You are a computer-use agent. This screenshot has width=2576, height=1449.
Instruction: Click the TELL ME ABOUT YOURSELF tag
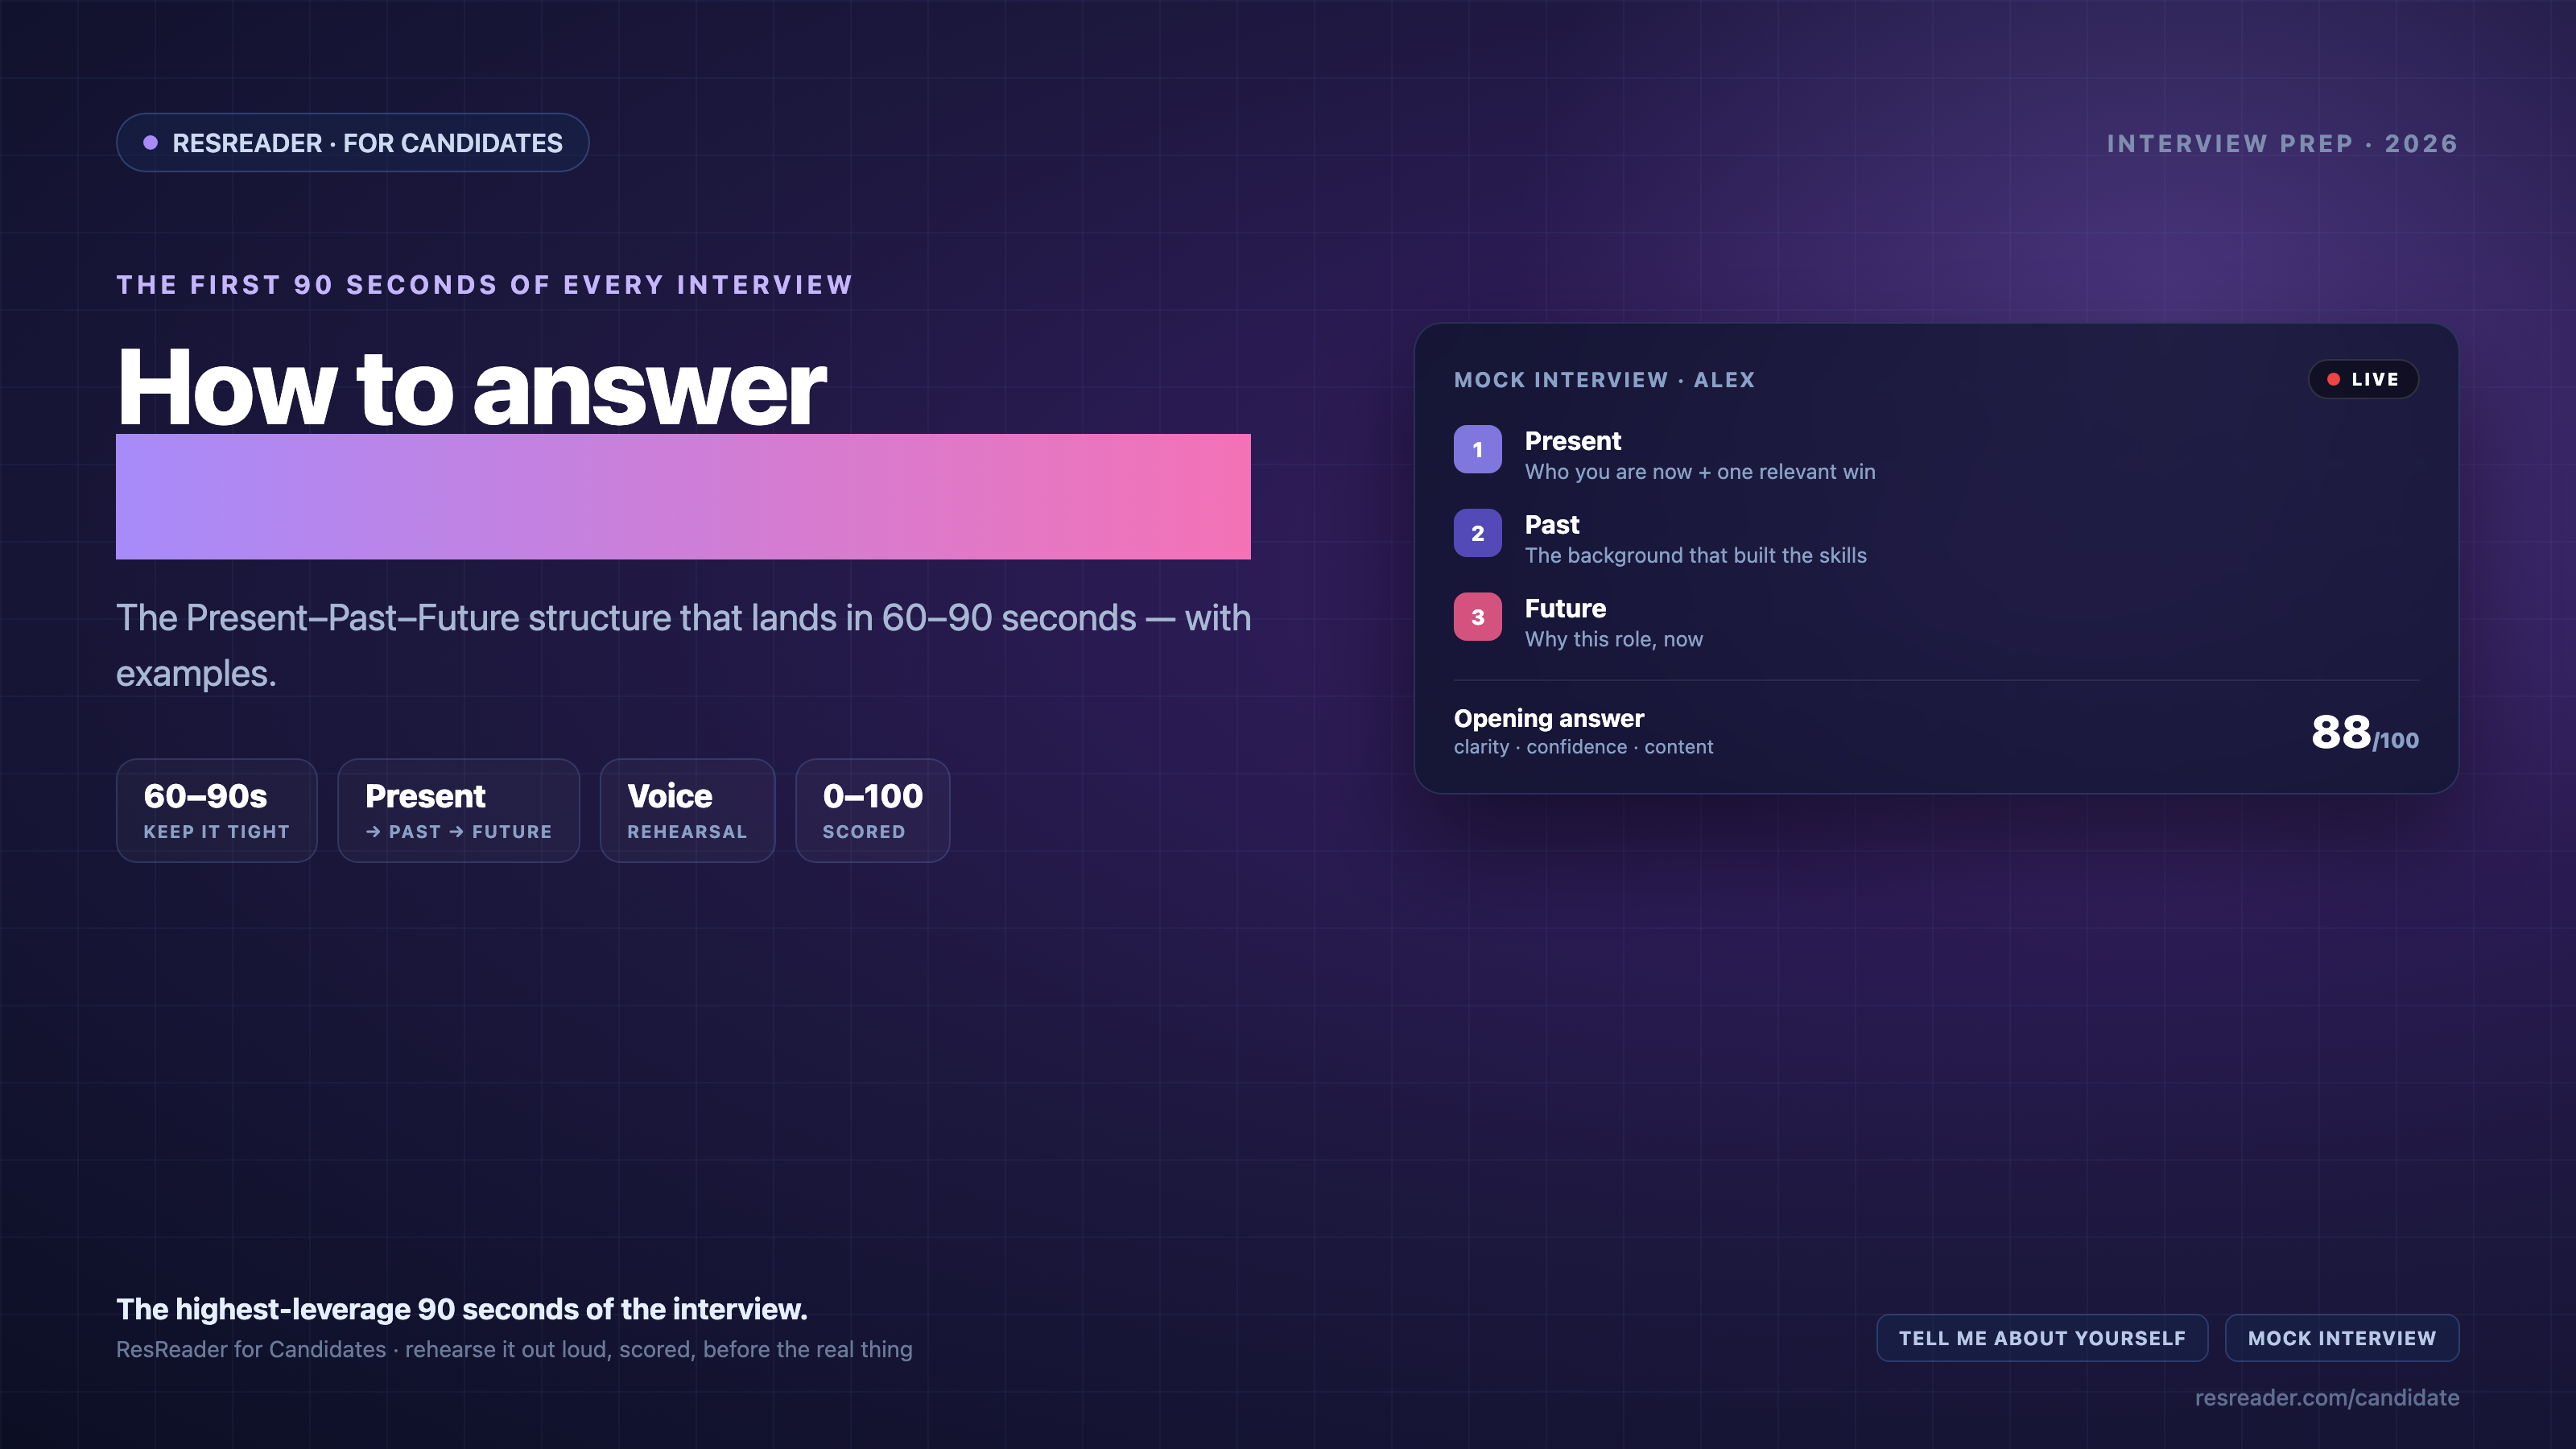coord(2042,1338)
